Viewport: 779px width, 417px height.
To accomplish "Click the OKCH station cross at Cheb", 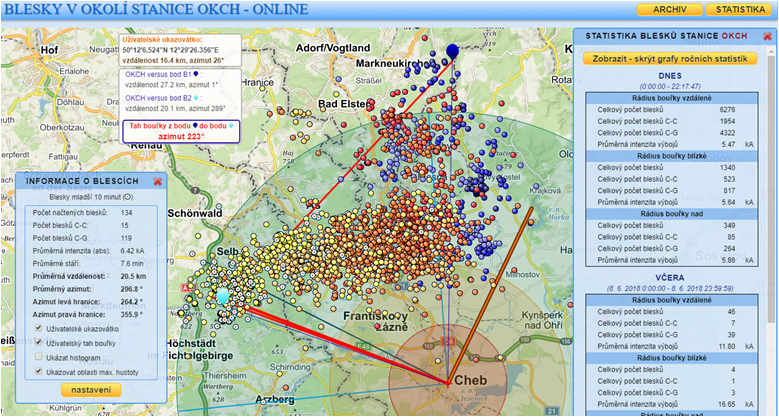I will [x=447, y=384].
